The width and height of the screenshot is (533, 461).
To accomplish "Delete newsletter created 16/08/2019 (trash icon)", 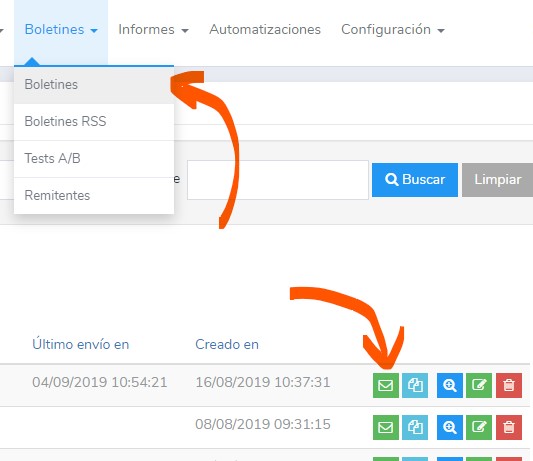I will (x=509, y=385).
